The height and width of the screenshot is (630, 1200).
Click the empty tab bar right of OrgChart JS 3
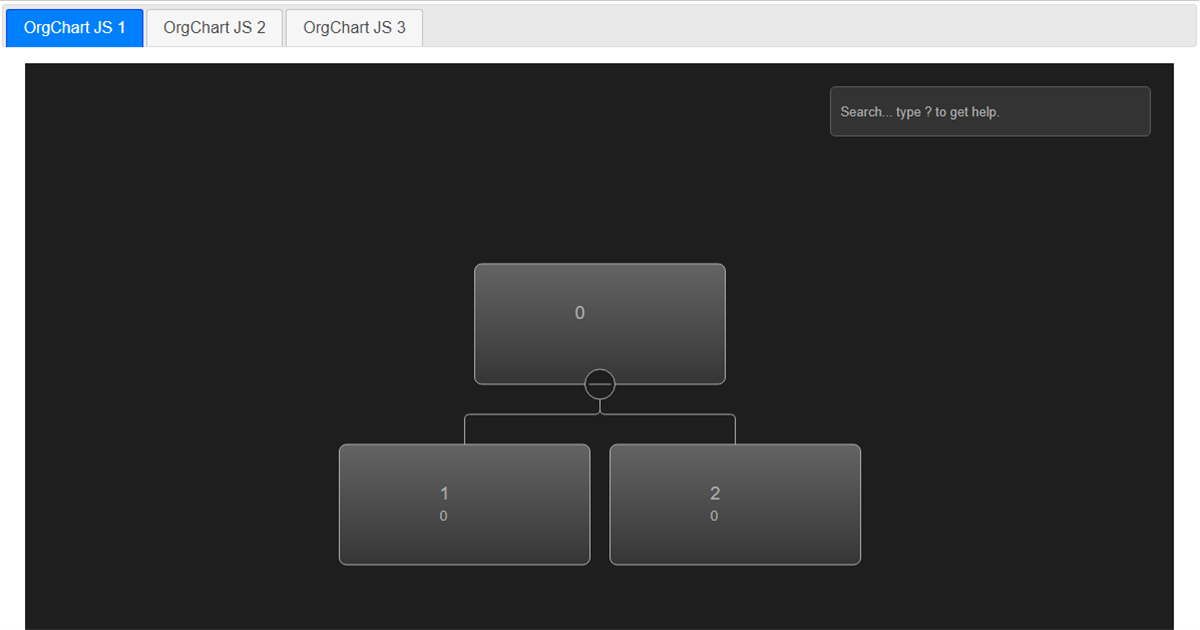click(x=800, y=28)
